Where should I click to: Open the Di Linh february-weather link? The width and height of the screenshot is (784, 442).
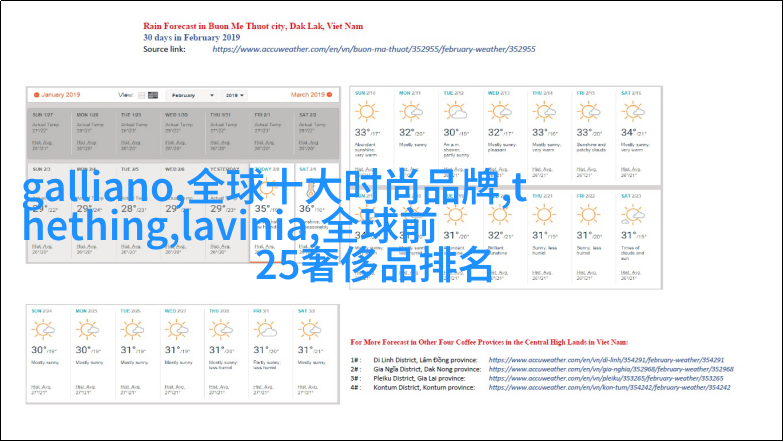[x=606, y=360]
